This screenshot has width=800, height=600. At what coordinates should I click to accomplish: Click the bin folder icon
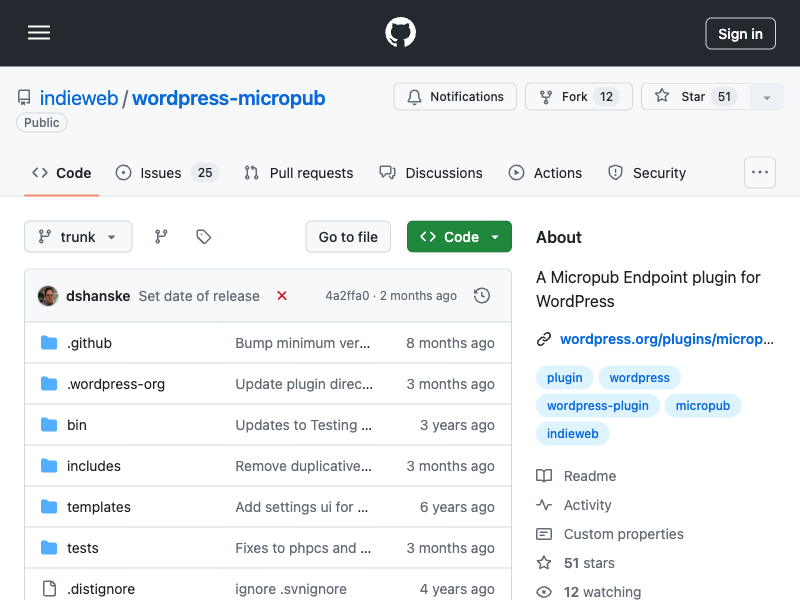point(49,424)
